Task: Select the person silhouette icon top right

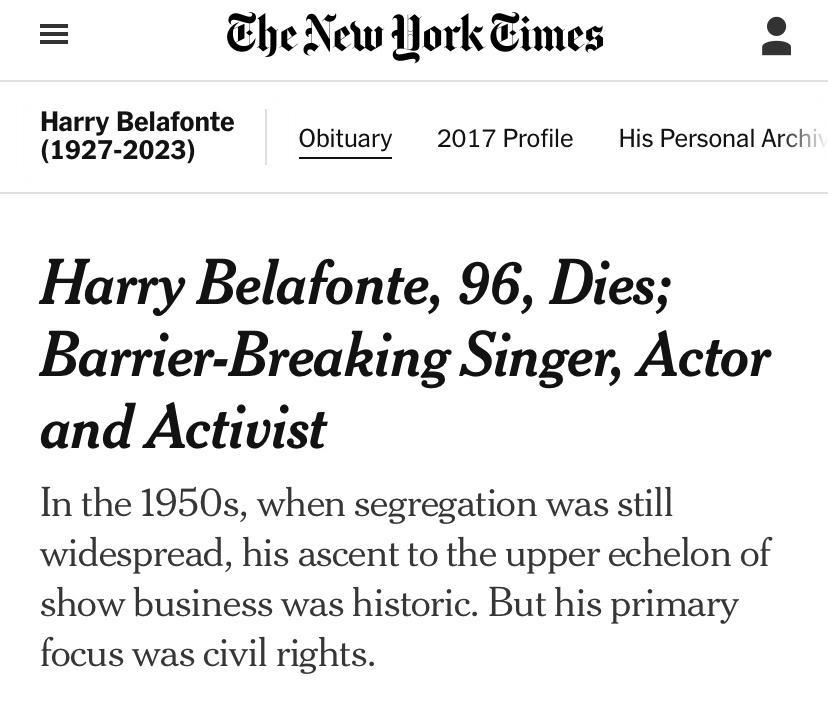Action: pos(776,33)
